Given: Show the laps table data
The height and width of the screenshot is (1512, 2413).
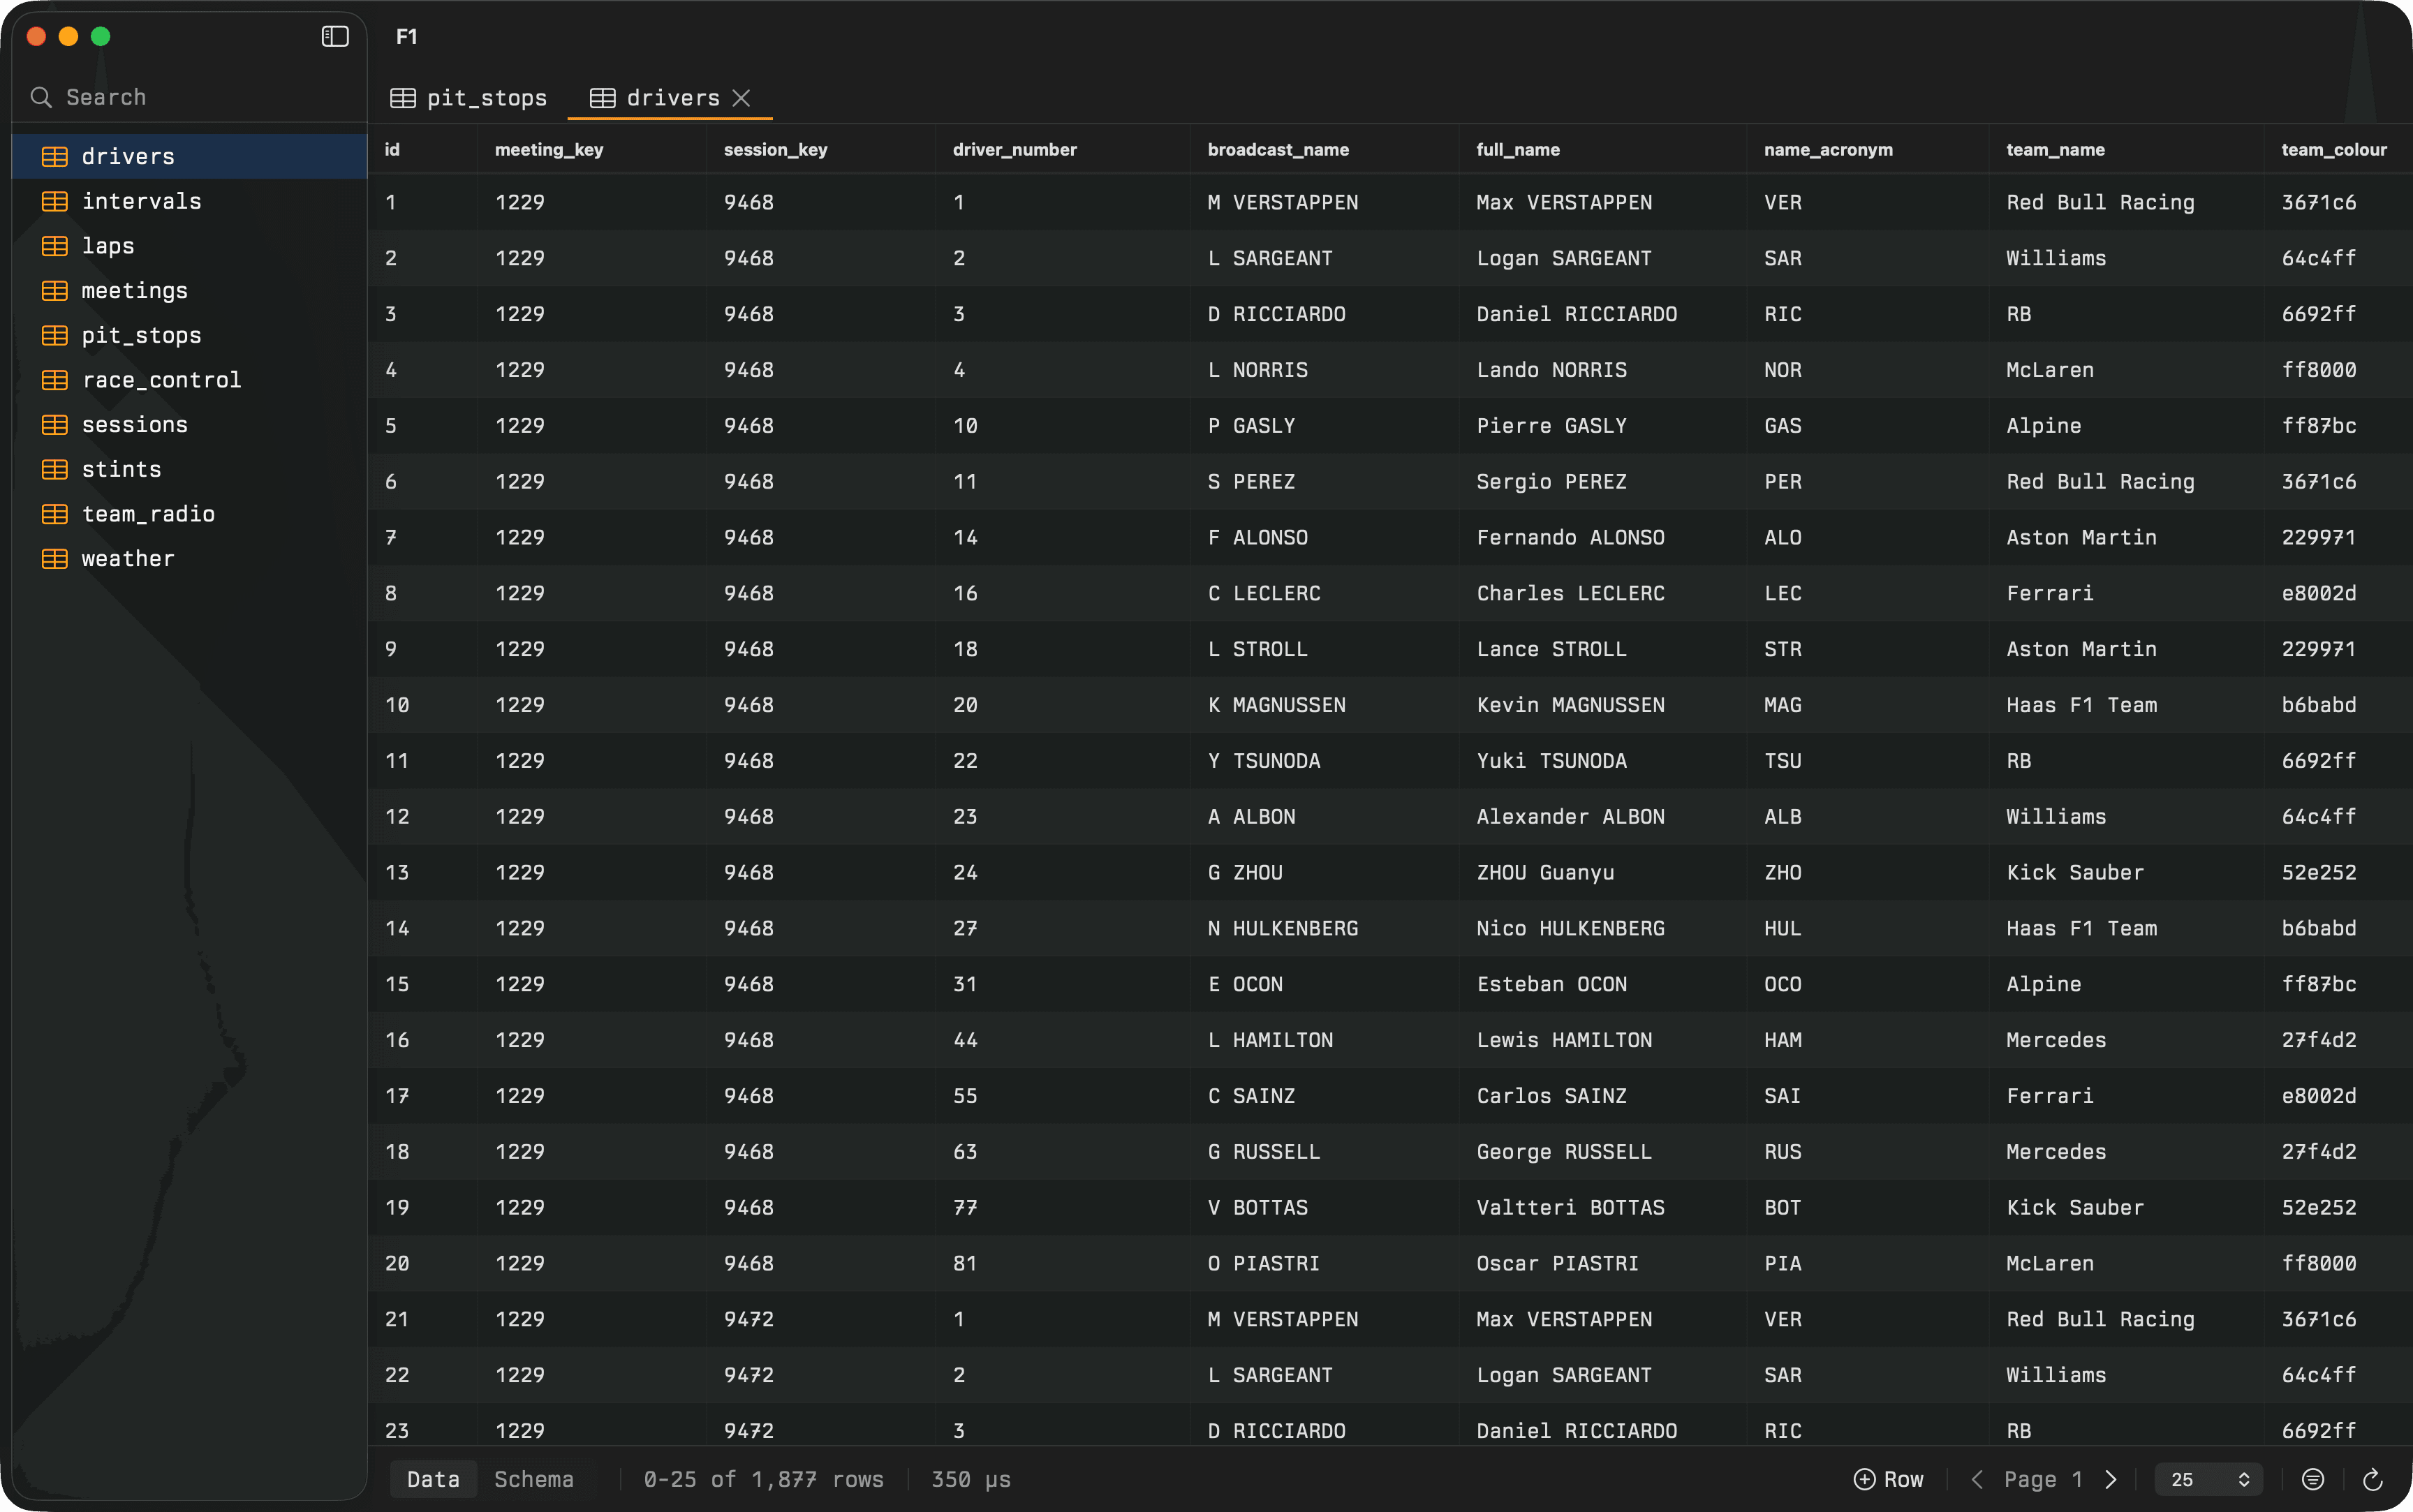Looking at the screenshot, I should [x=108, y=245].
